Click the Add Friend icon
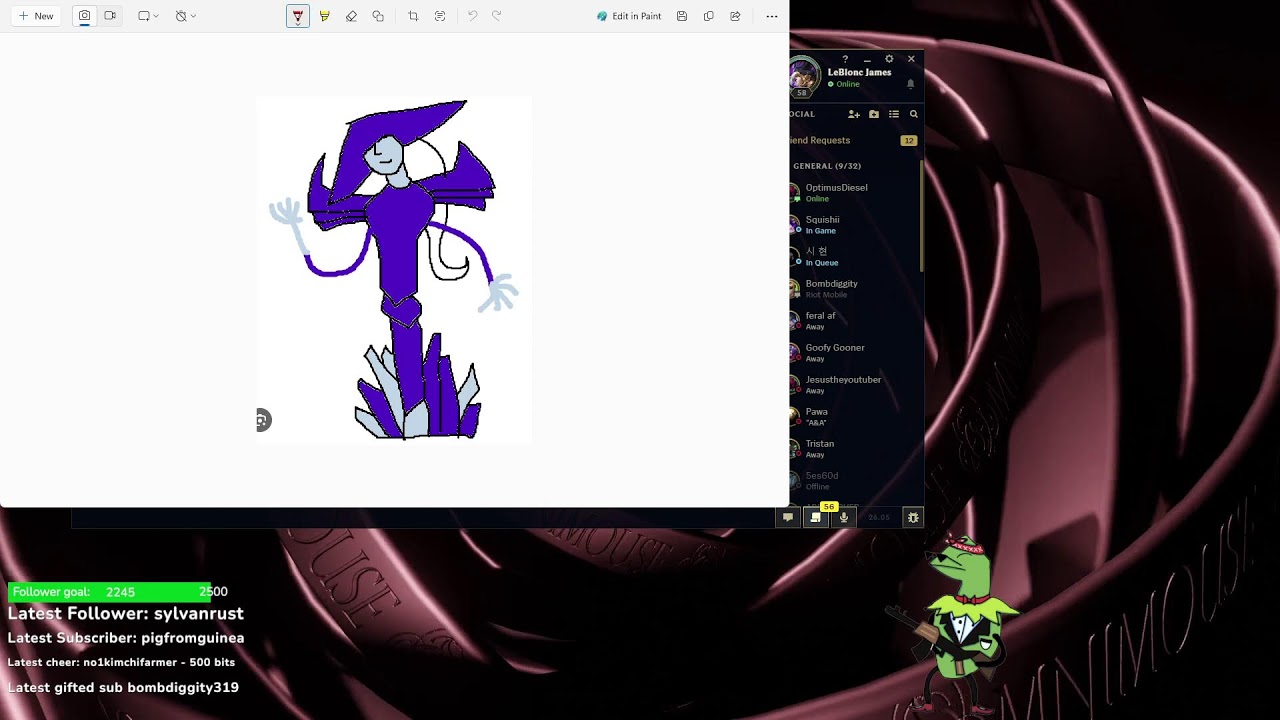The height and width of the screenshot is (720, 1280). [854, 114]
